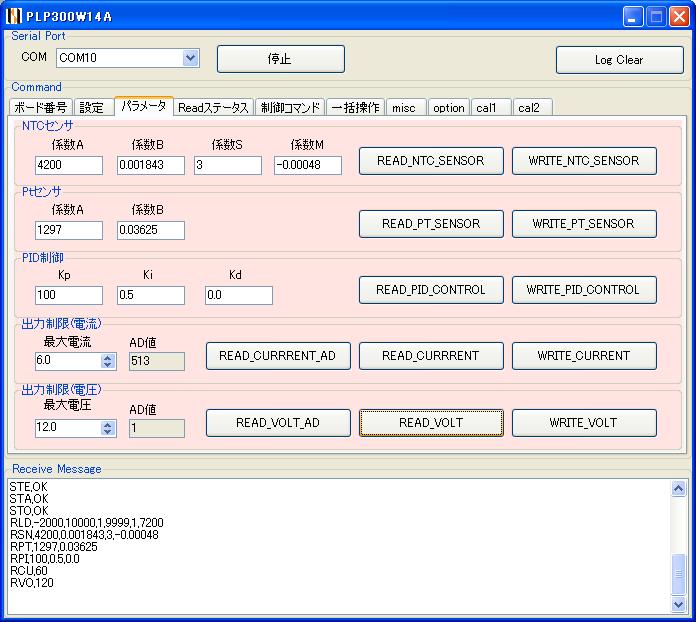This screenshot has width=696, height=622.
Task: Click READ_NTC_SENSOR button
Action: [x=431, y=161]
